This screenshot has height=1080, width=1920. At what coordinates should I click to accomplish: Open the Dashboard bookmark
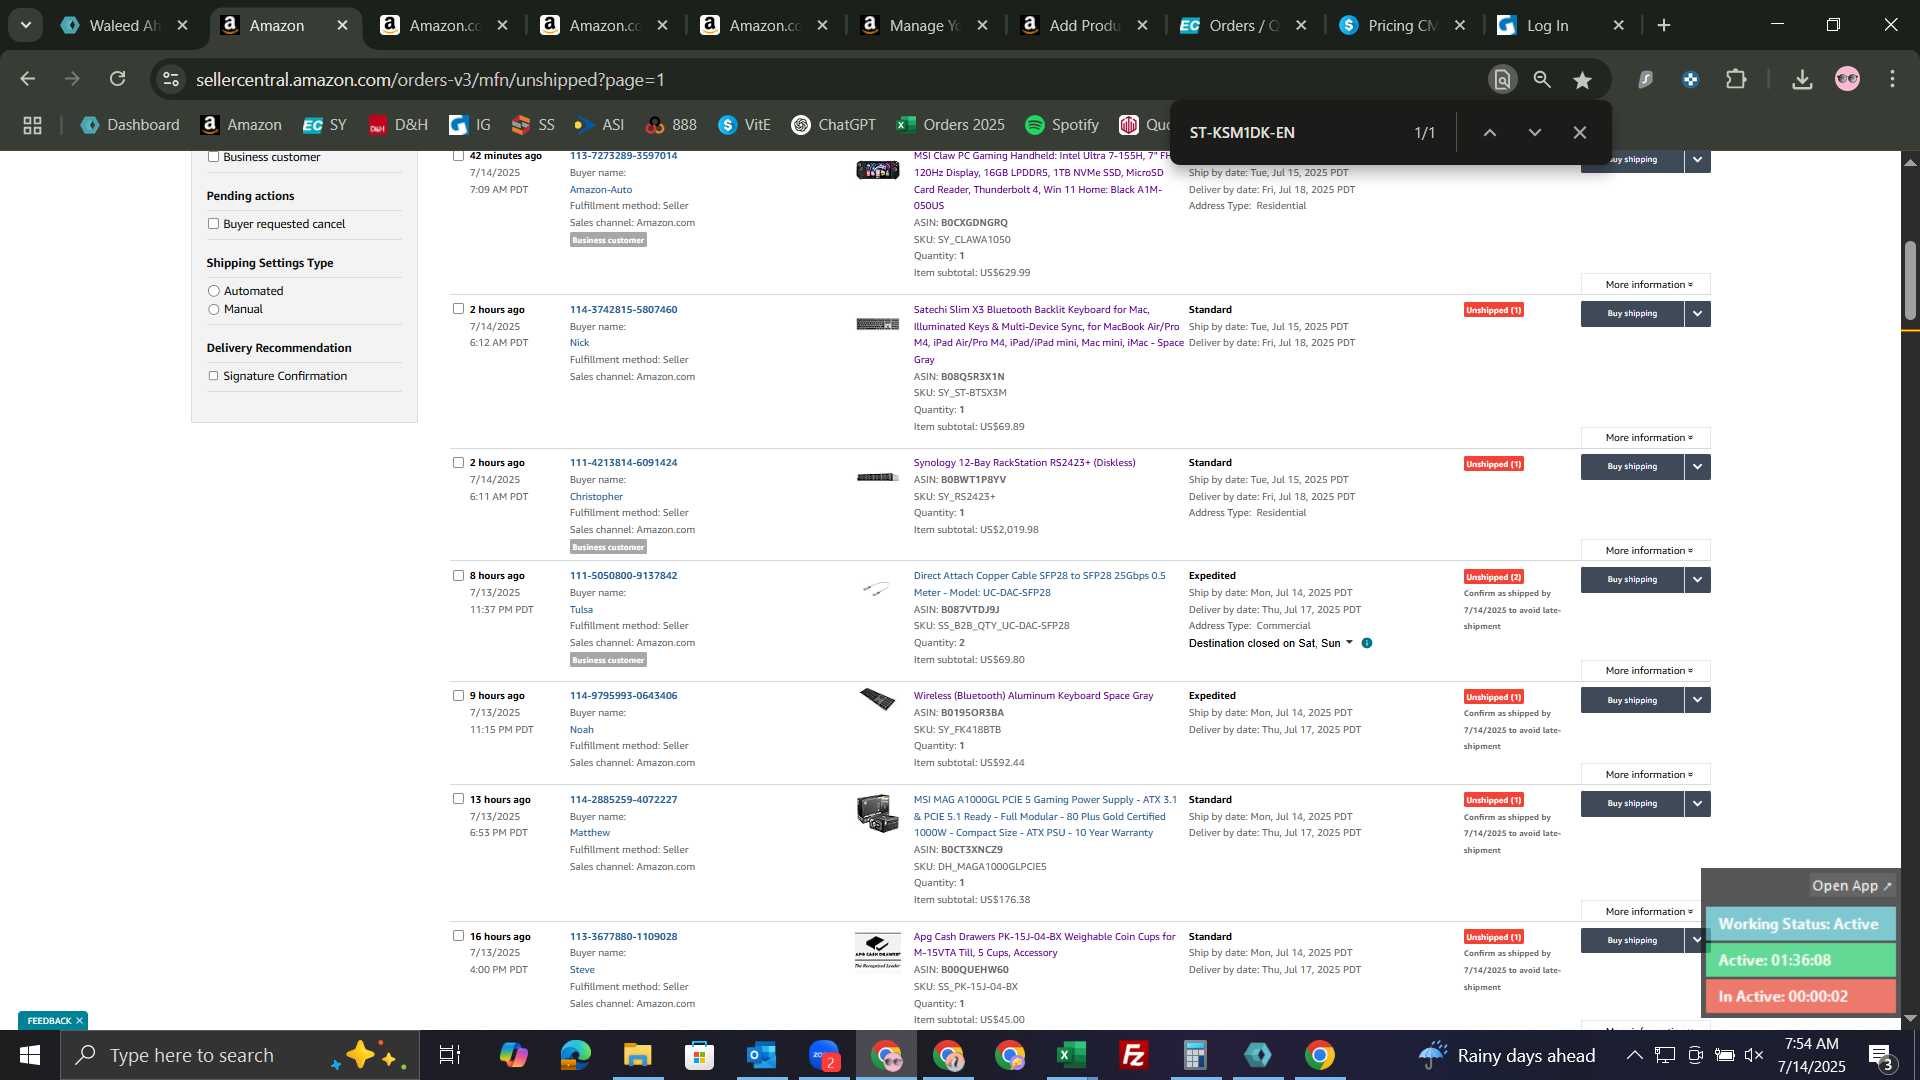click(130, 125)
